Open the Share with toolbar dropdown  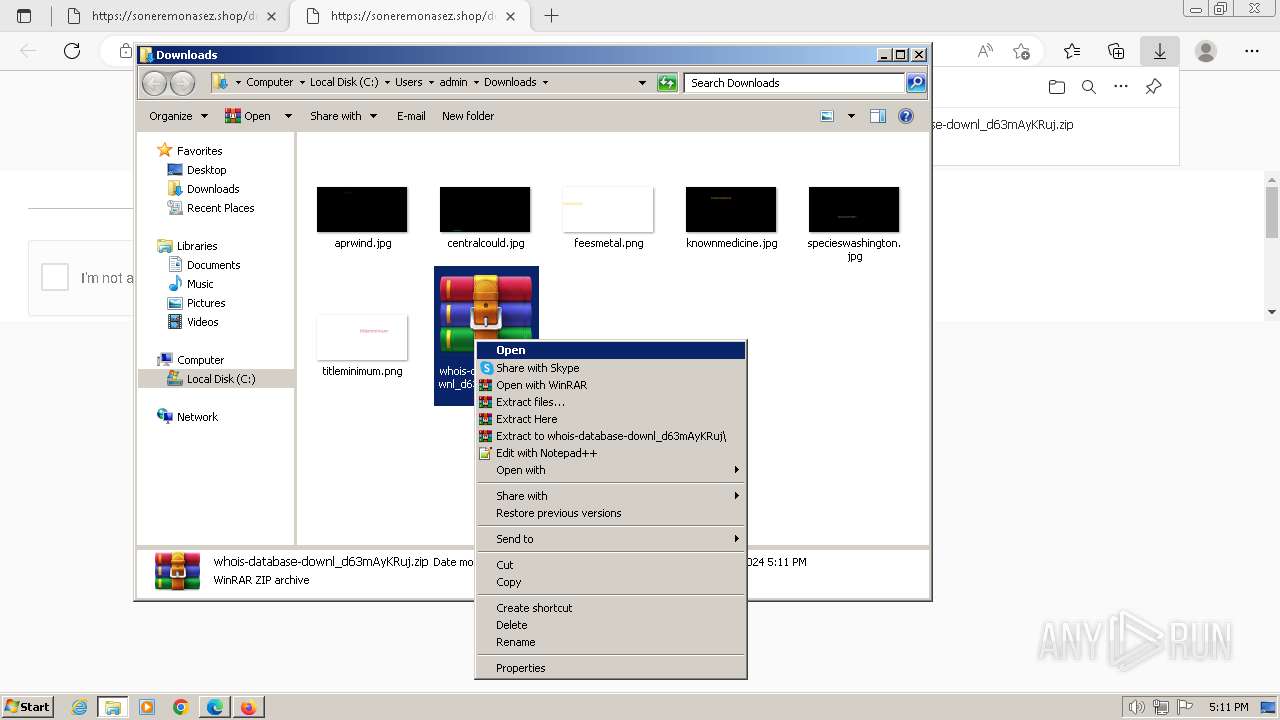click(x=343, y=116)
